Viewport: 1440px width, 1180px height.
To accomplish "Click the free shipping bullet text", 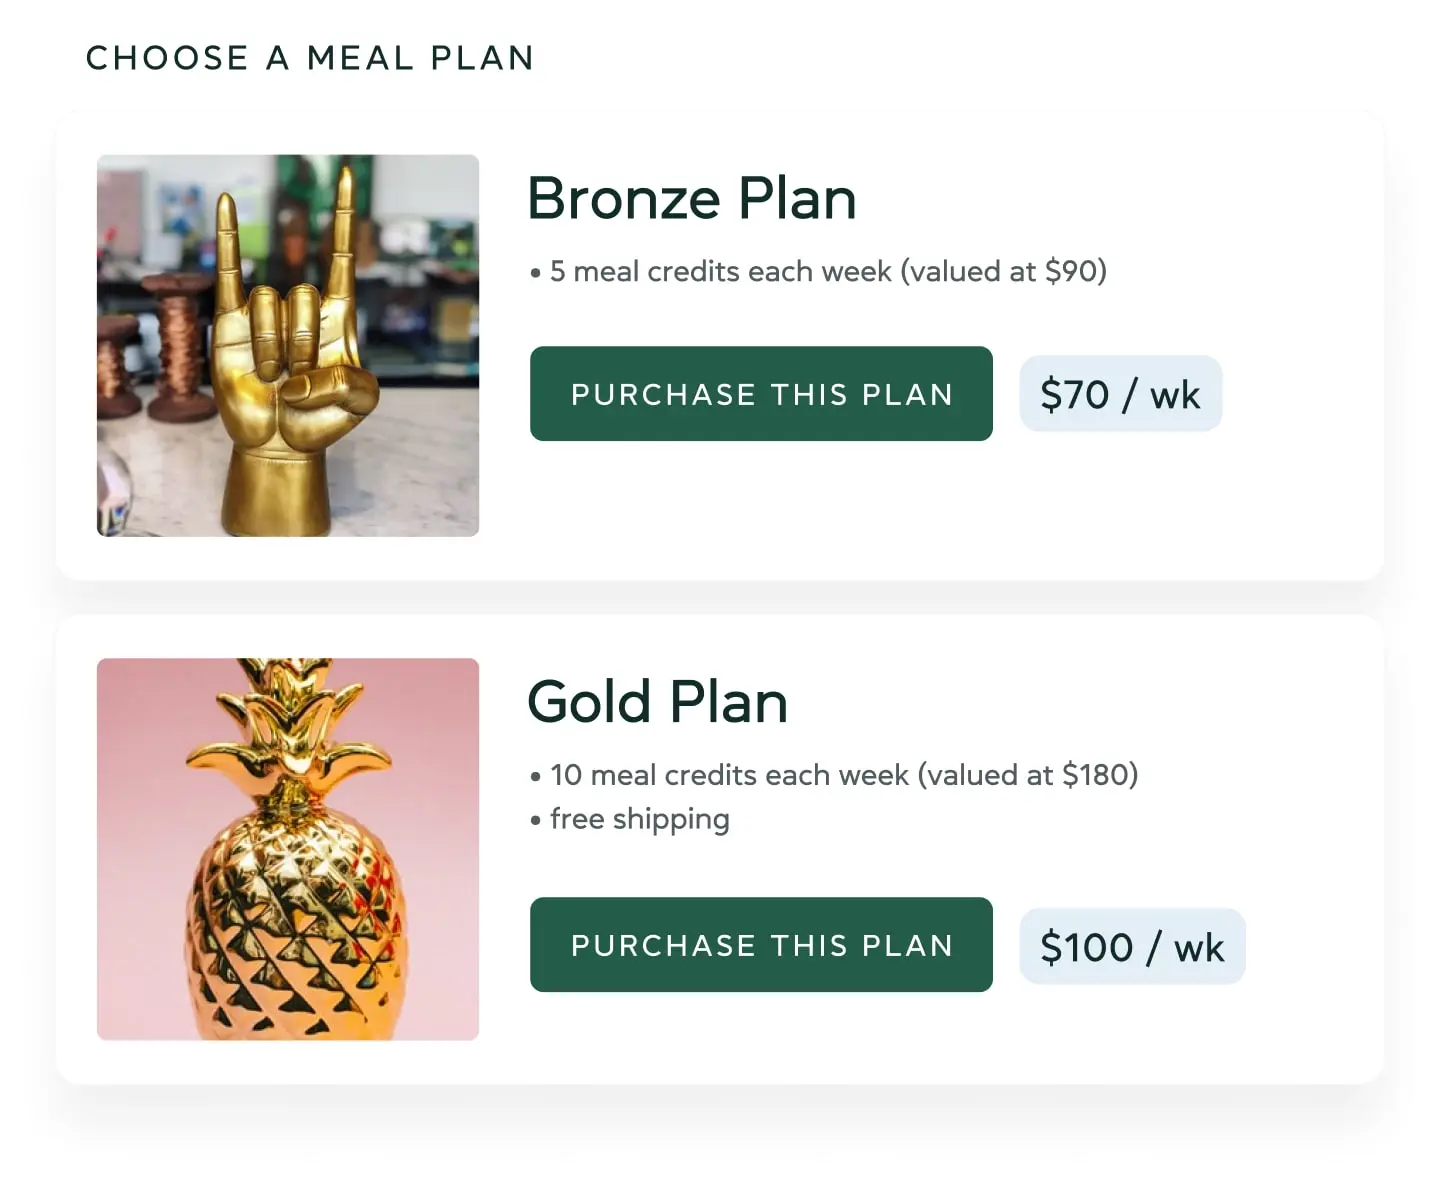I will click(639, 819).
